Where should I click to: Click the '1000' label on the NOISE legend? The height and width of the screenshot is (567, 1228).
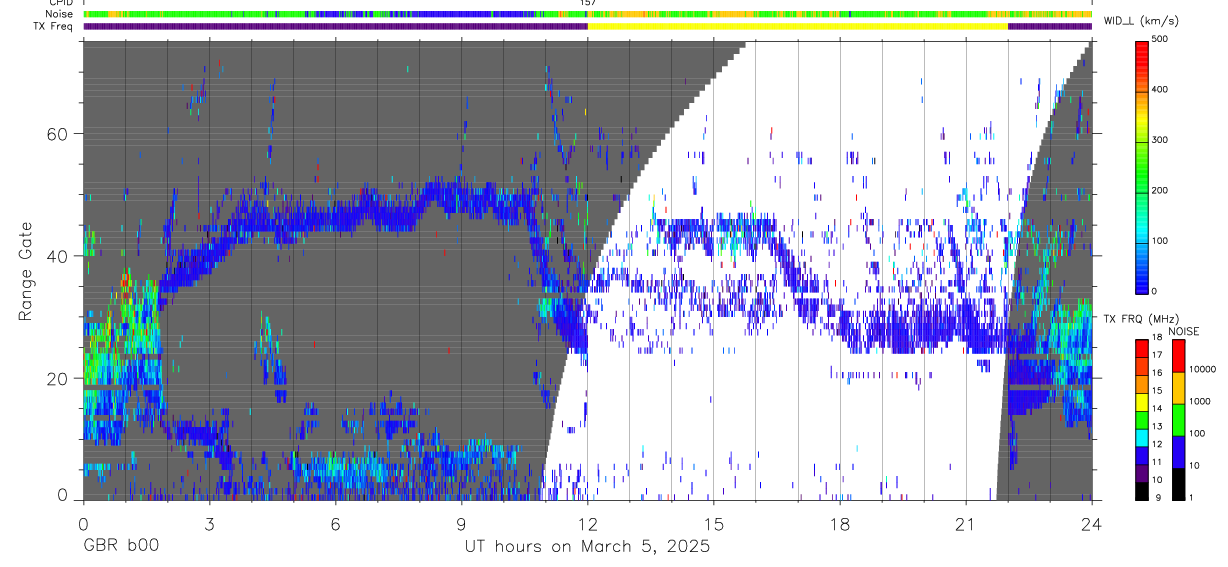pos(1202,400)
